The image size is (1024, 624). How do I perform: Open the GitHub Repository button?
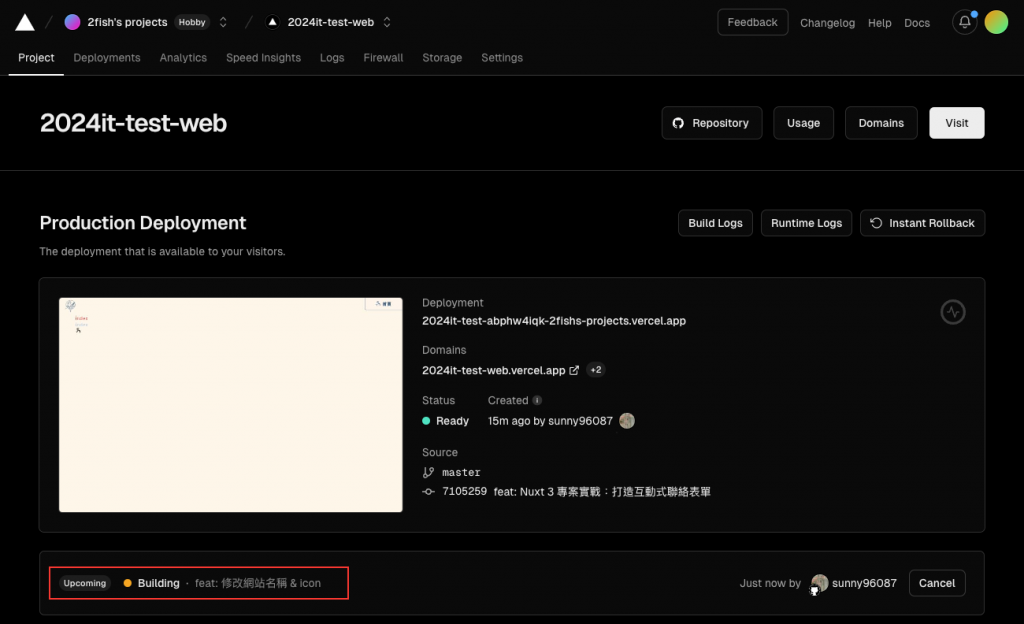712,123
